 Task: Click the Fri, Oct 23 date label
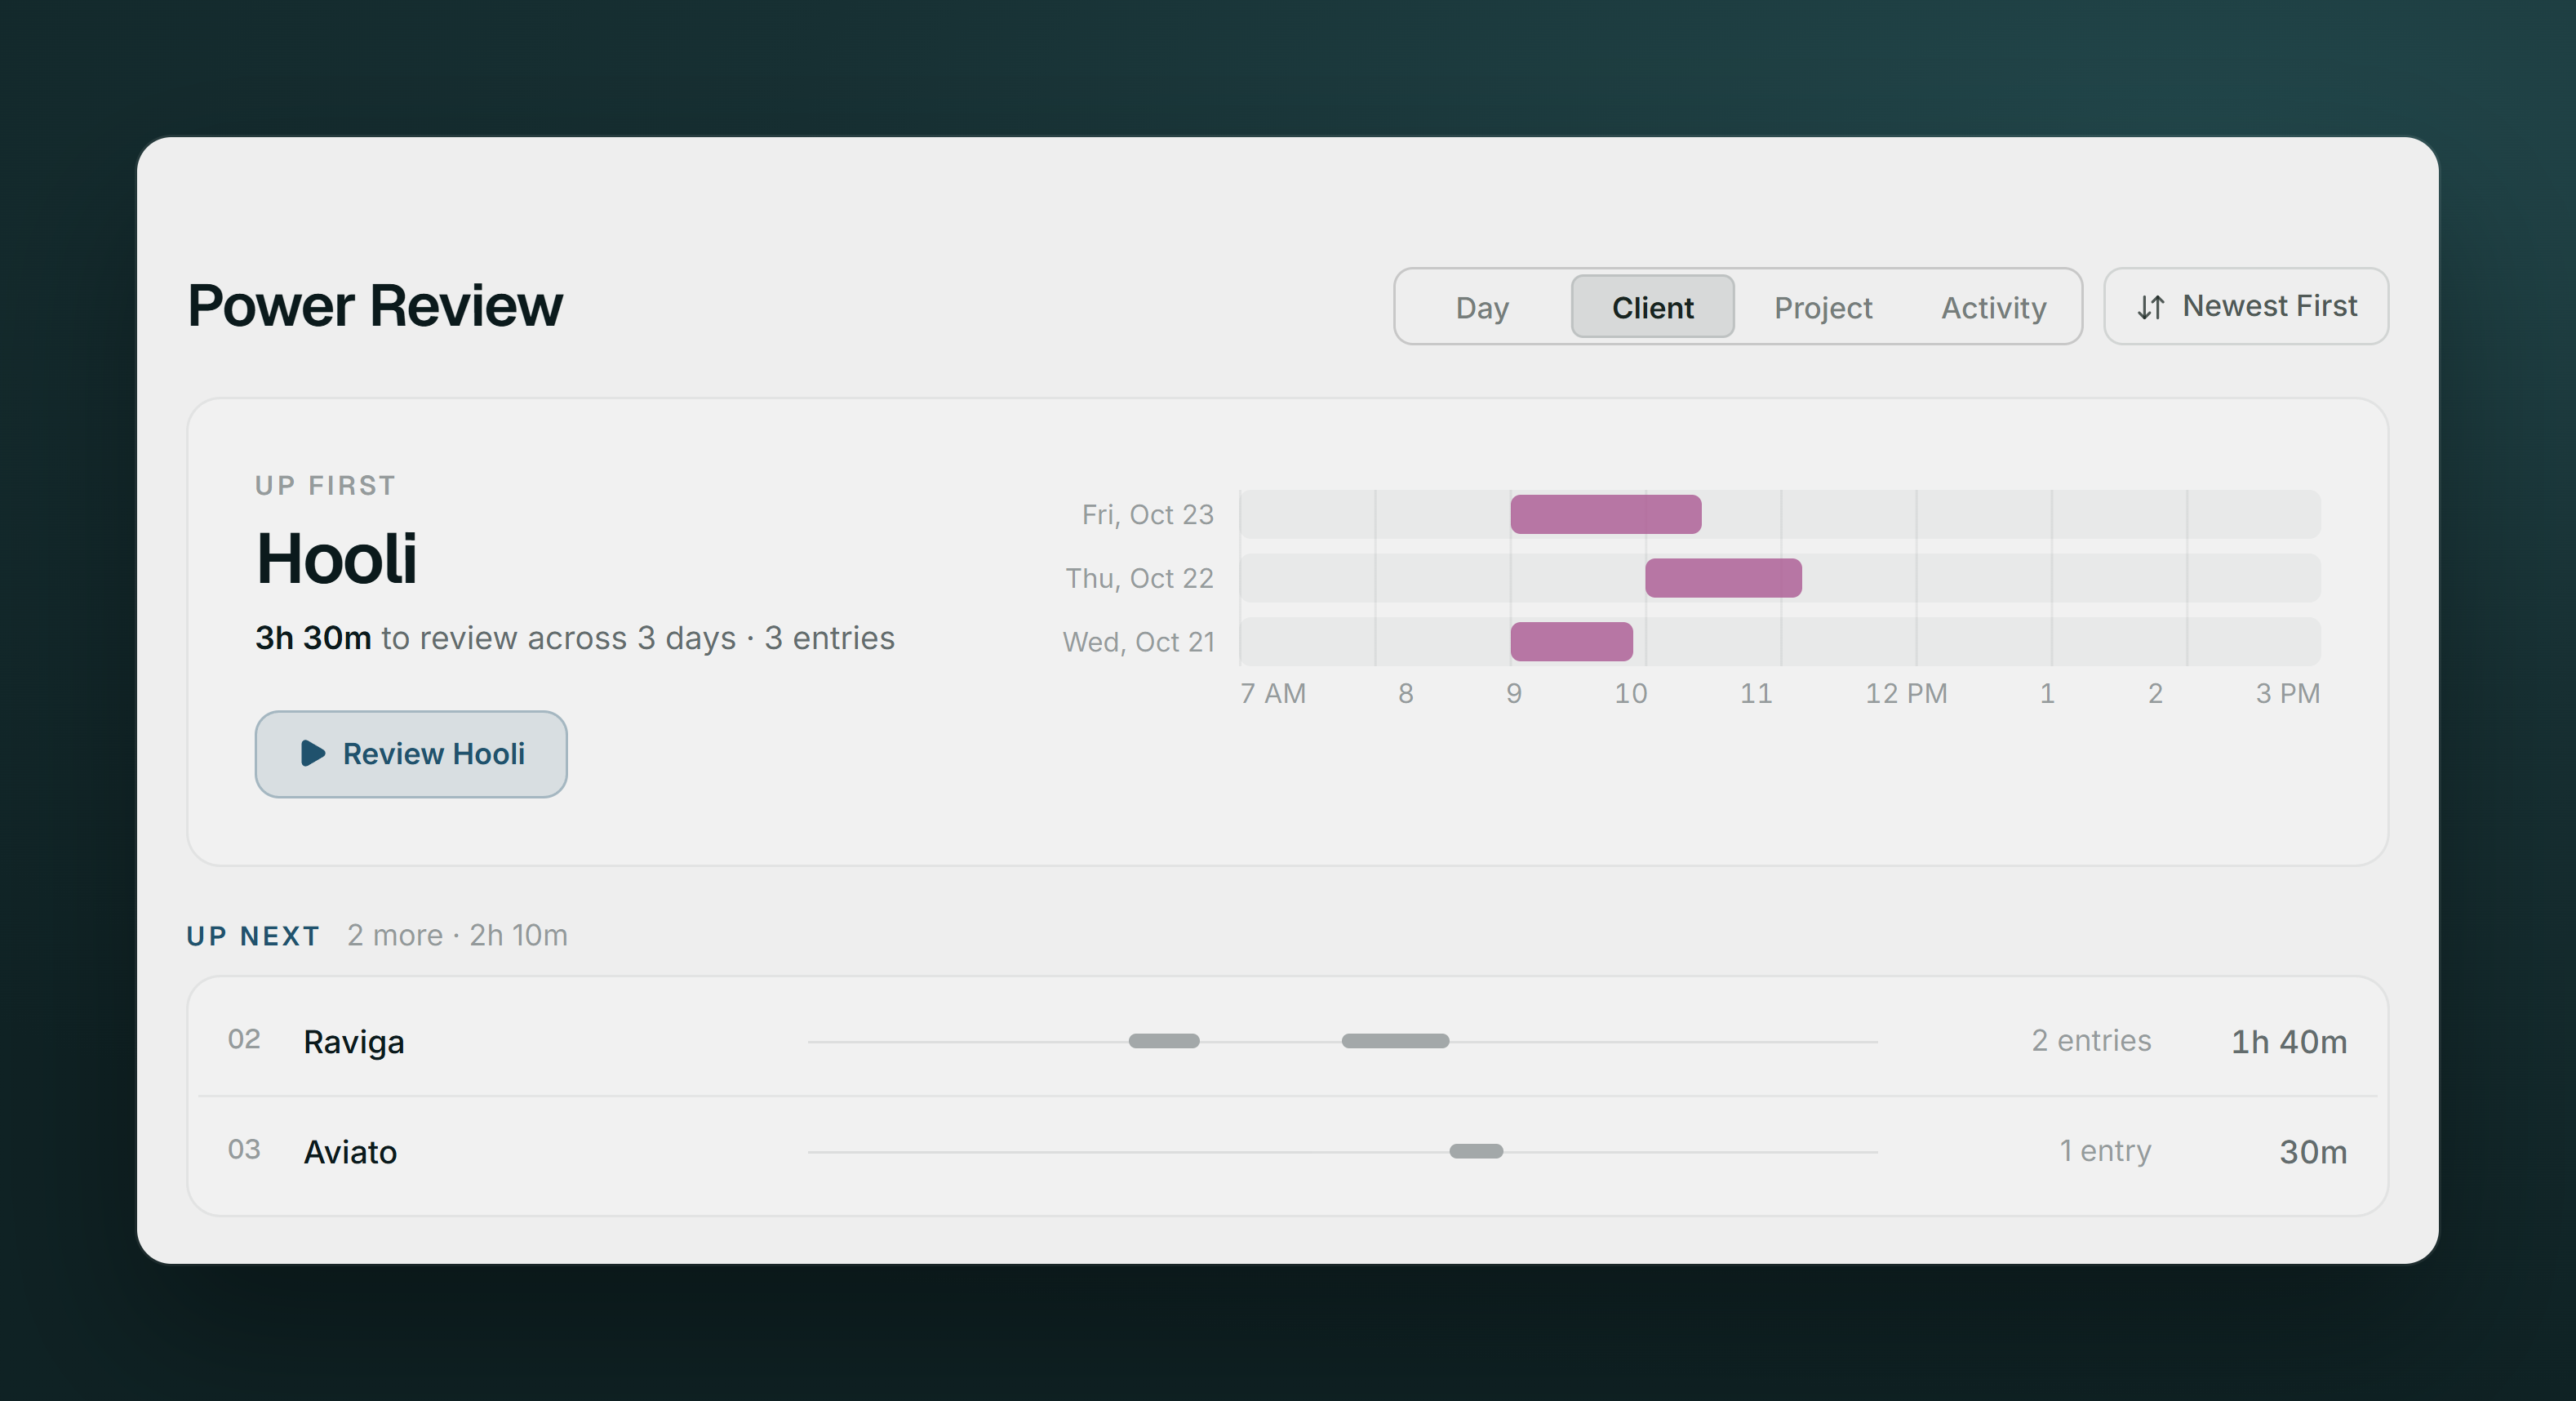click(1148, 515)
